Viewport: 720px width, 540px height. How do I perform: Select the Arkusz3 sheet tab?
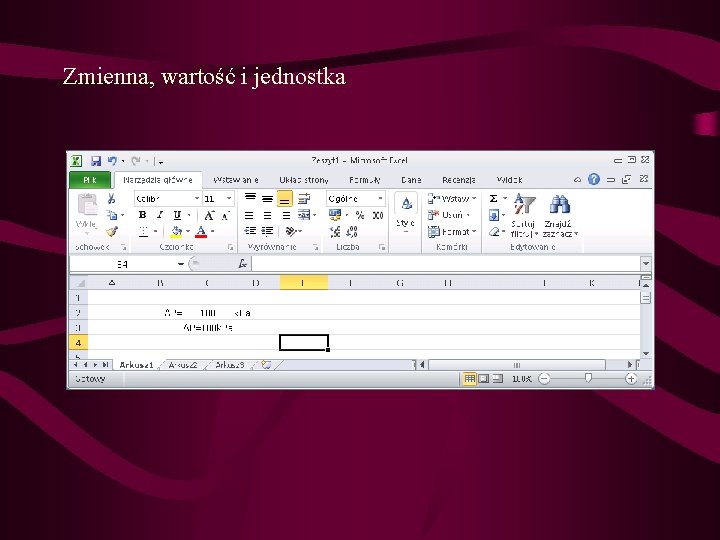pos(230,365)
